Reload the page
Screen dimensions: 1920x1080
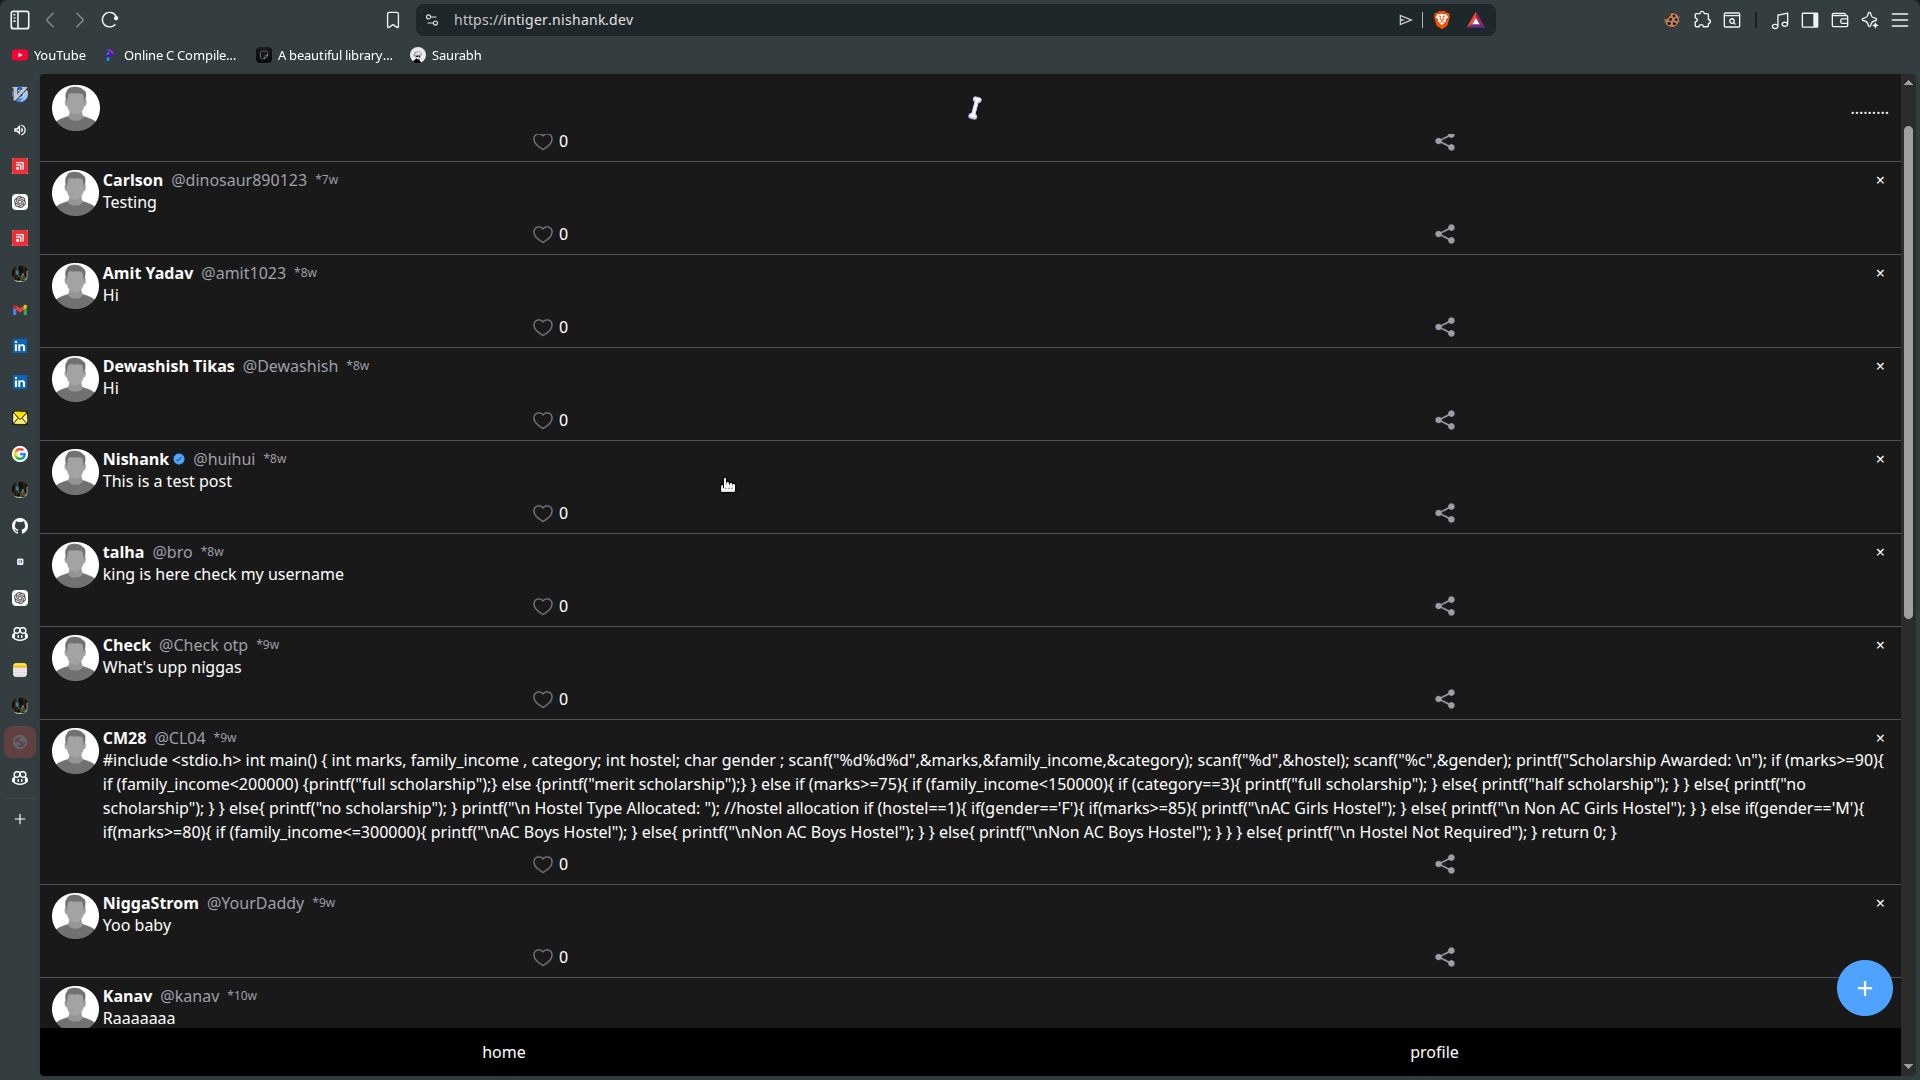[x=110, y=20]
